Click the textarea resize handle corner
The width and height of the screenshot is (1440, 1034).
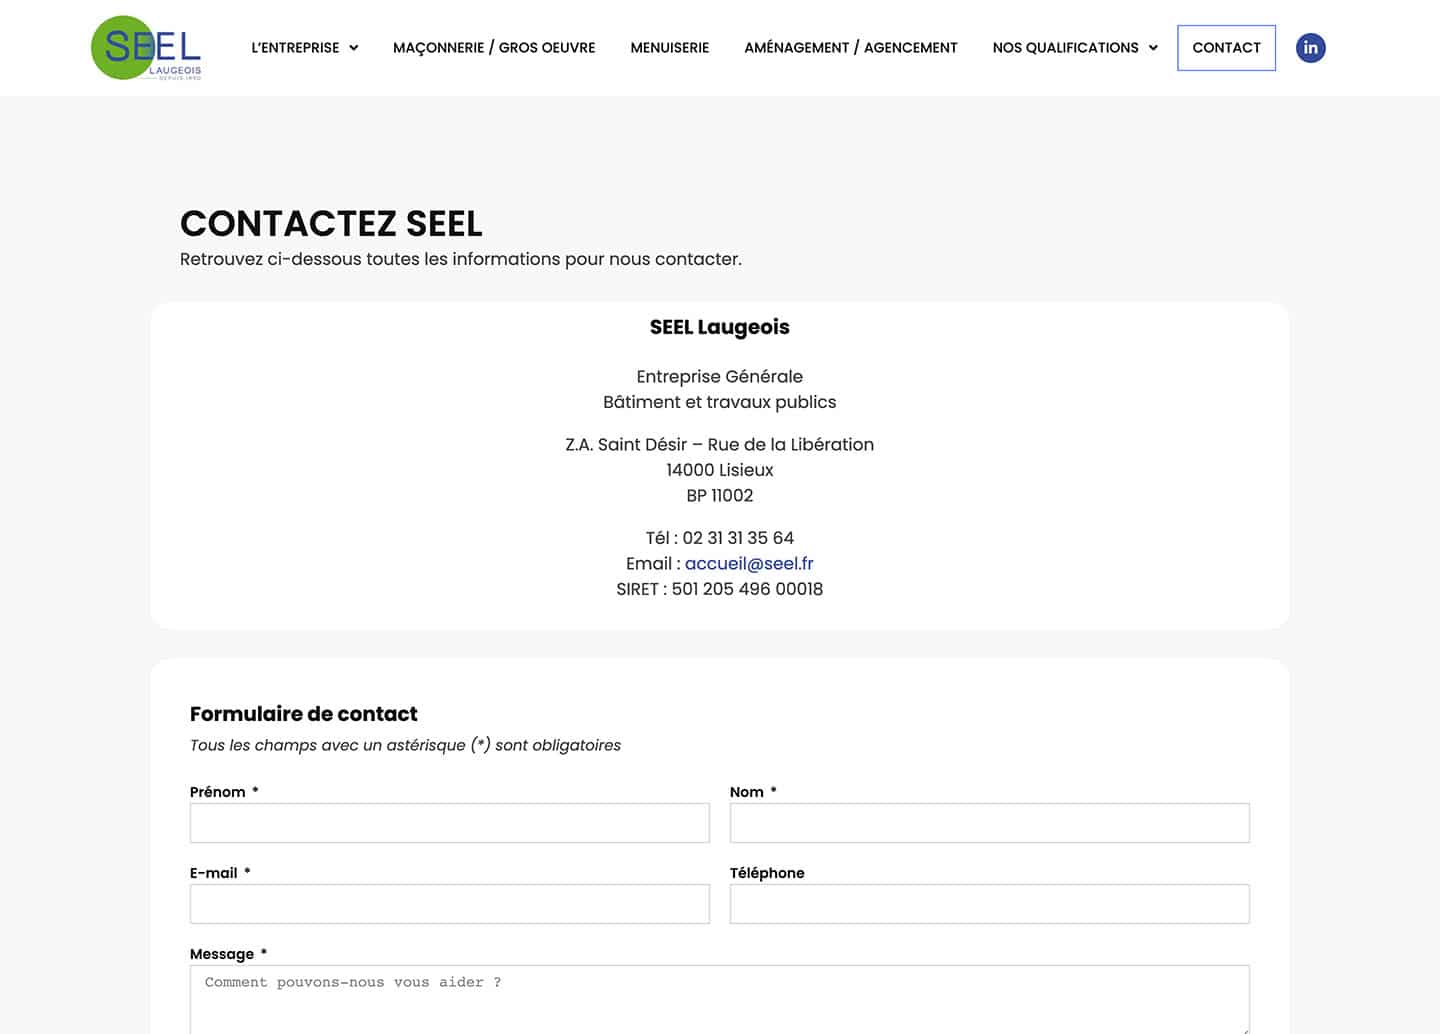click(1244, 1029)
